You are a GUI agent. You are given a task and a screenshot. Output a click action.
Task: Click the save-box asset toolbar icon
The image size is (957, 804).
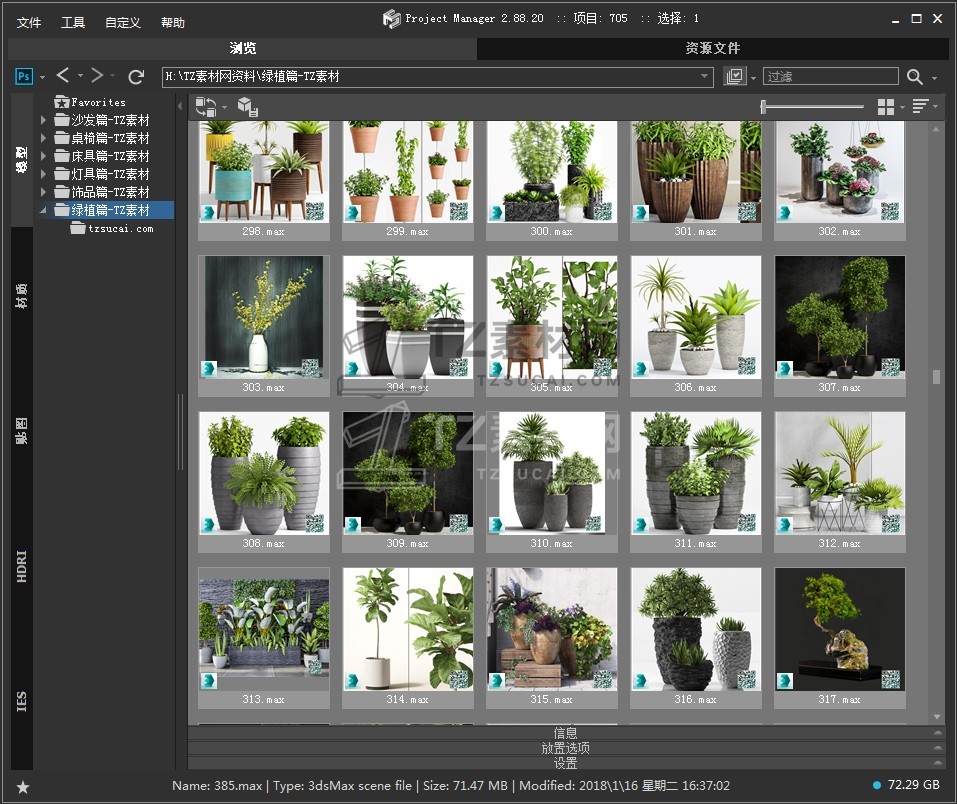click(248, 107)
